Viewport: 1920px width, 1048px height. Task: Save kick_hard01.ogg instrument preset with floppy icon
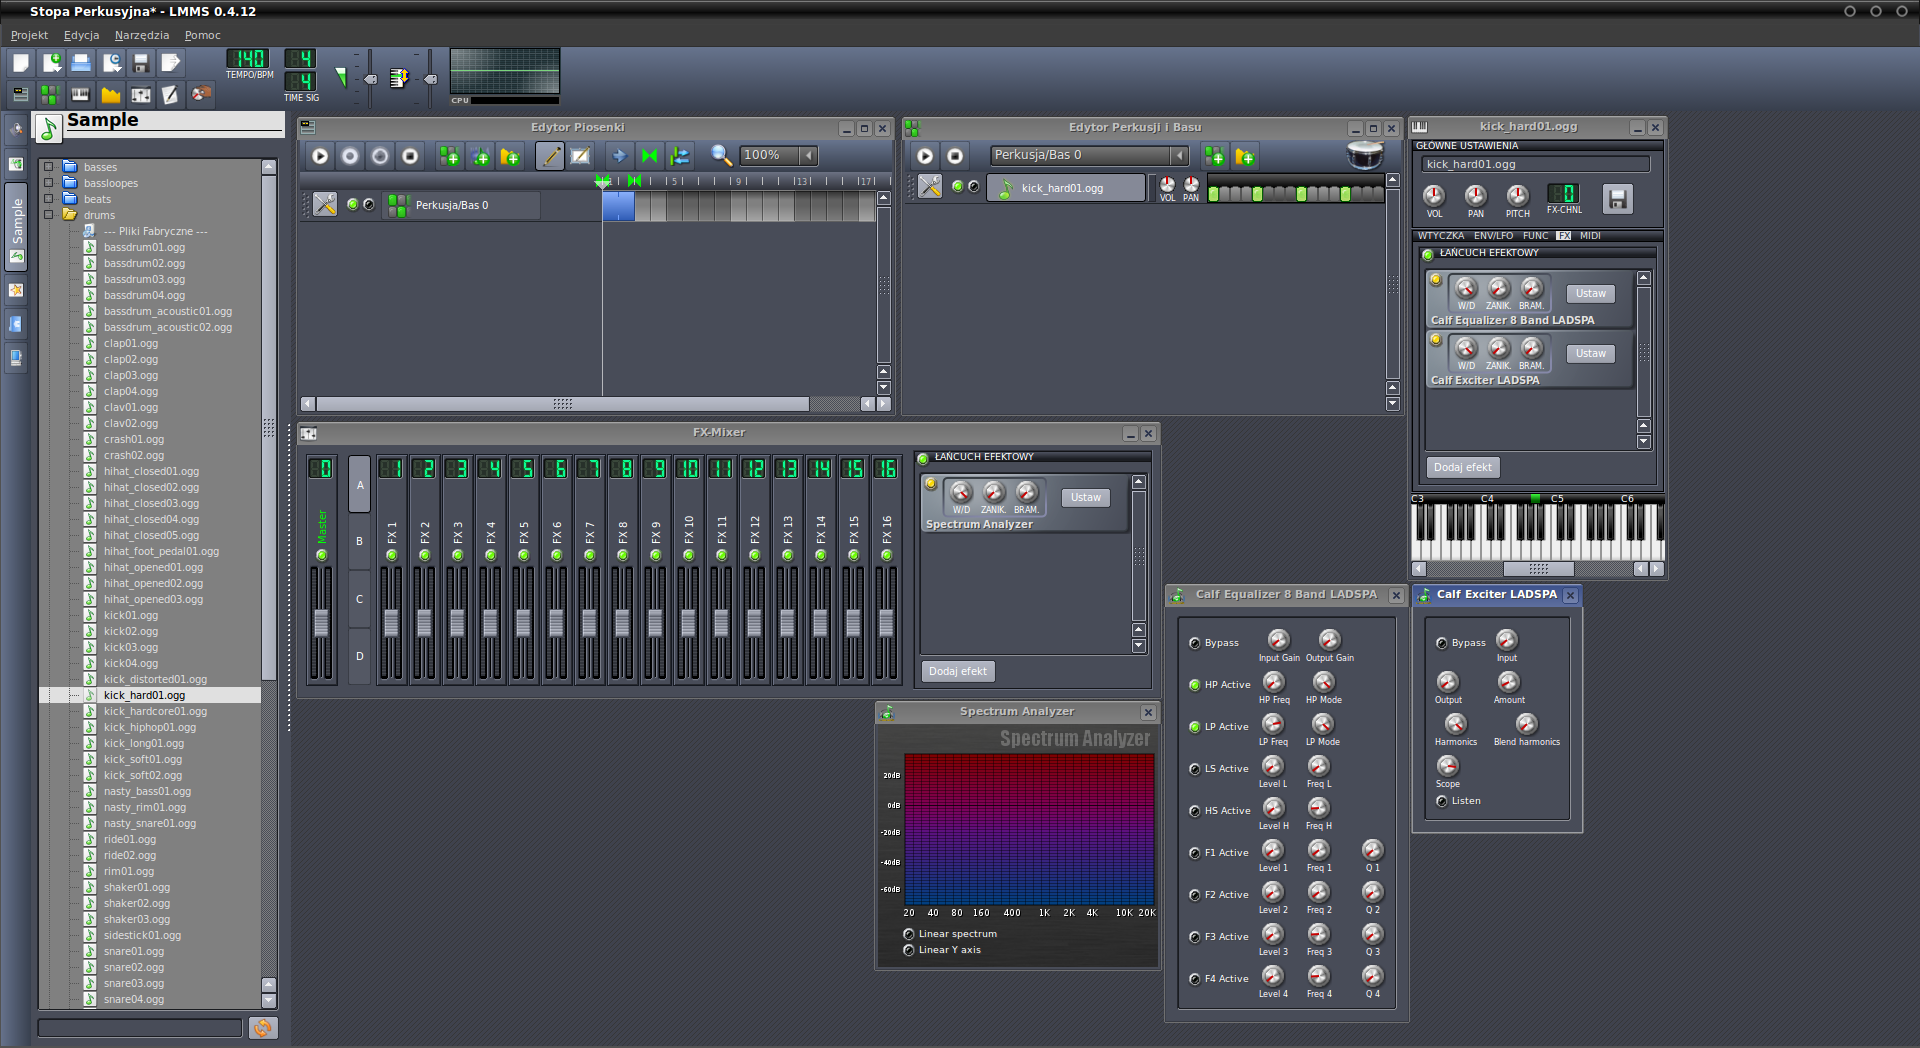click(1617, 198)
